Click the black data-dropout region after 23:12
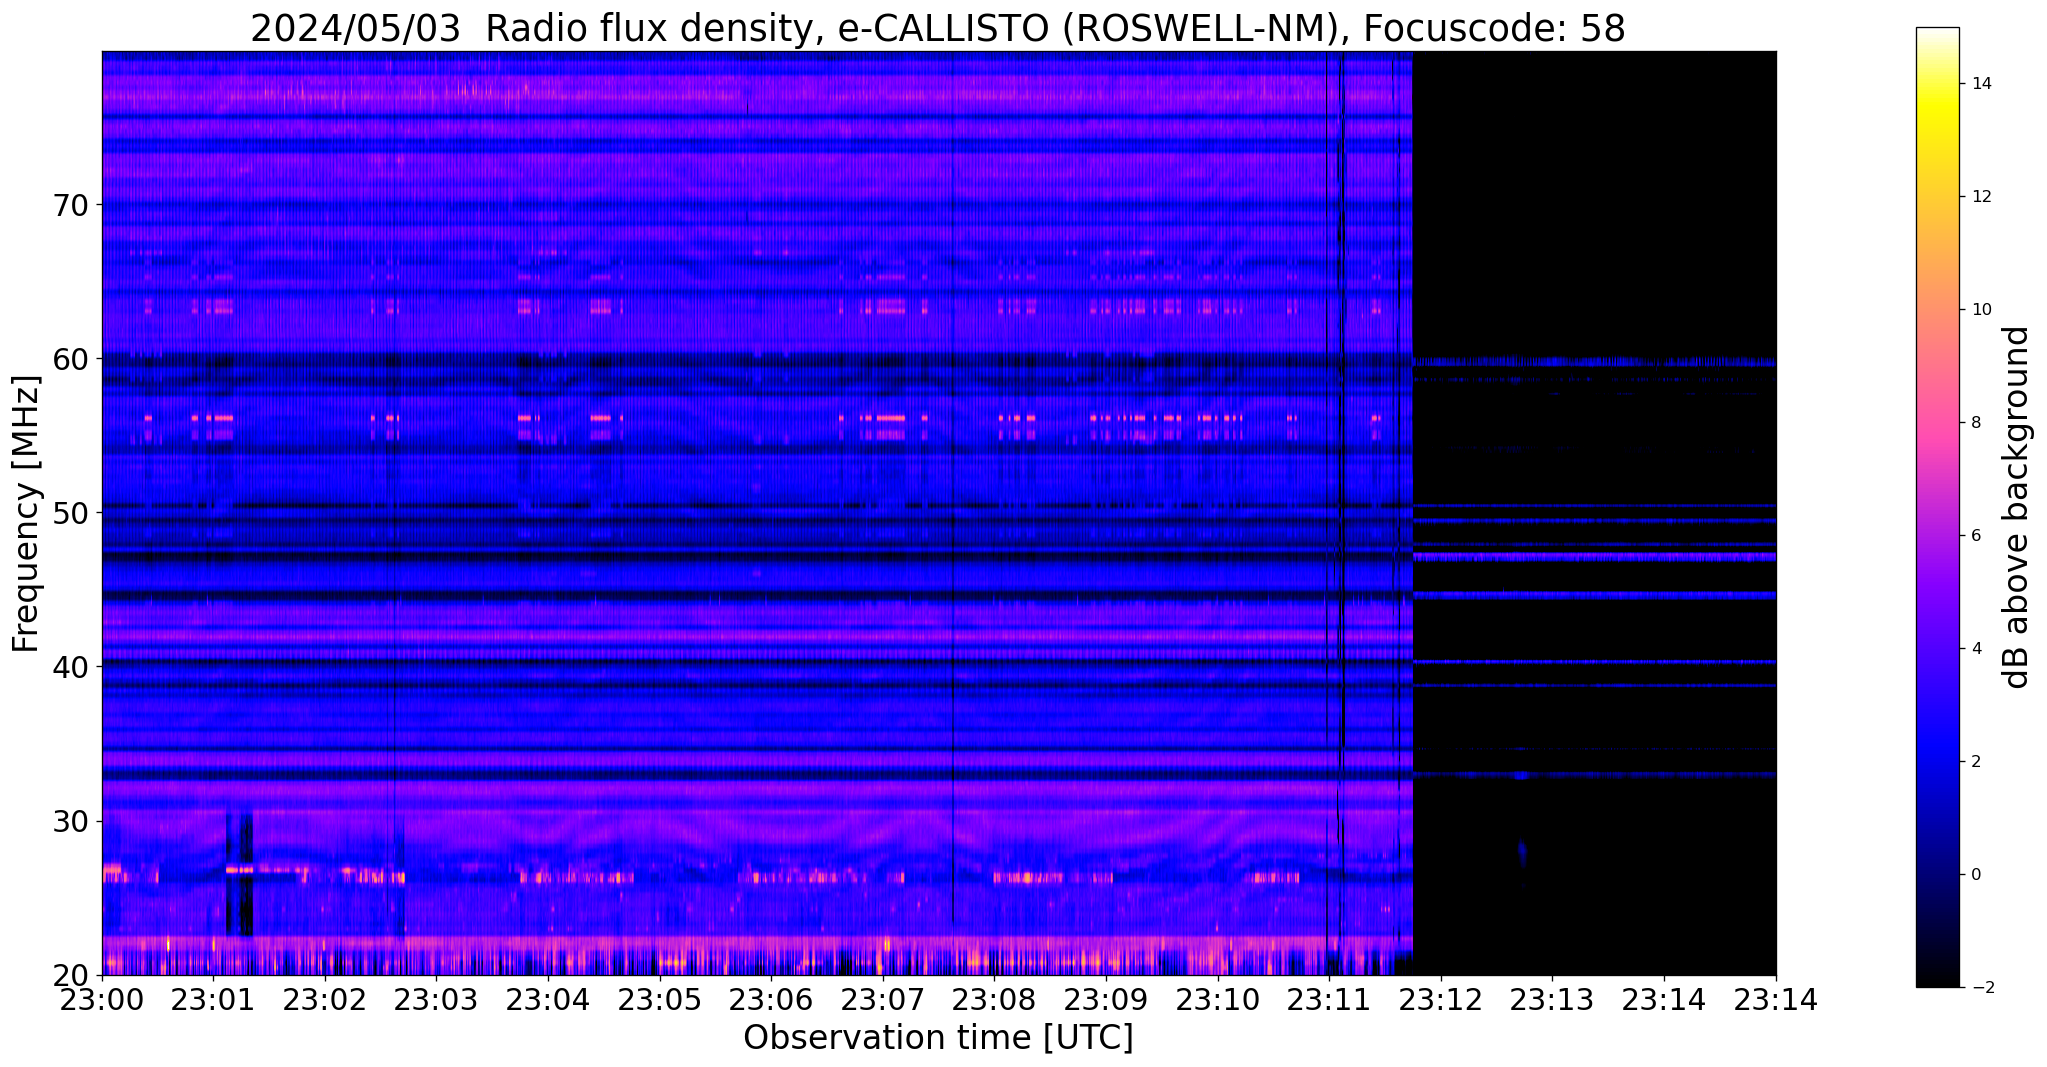This screenshot has width=2047, height=1067. [1595, 513]
